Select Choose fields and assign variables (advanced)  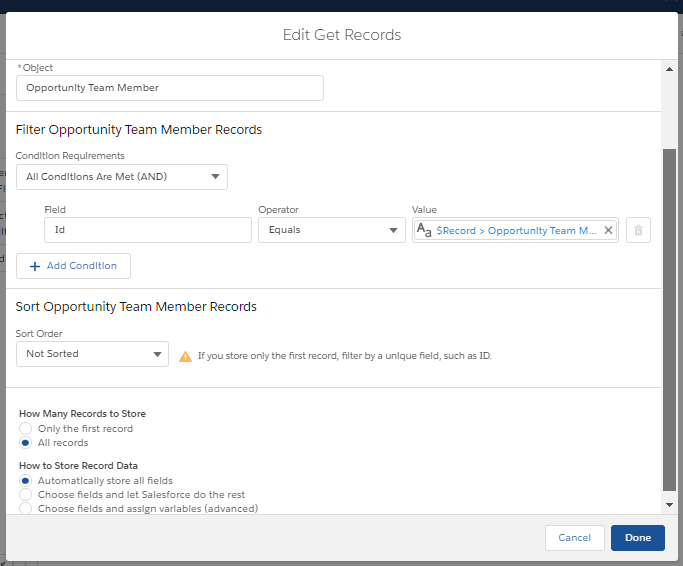(26, 508)
